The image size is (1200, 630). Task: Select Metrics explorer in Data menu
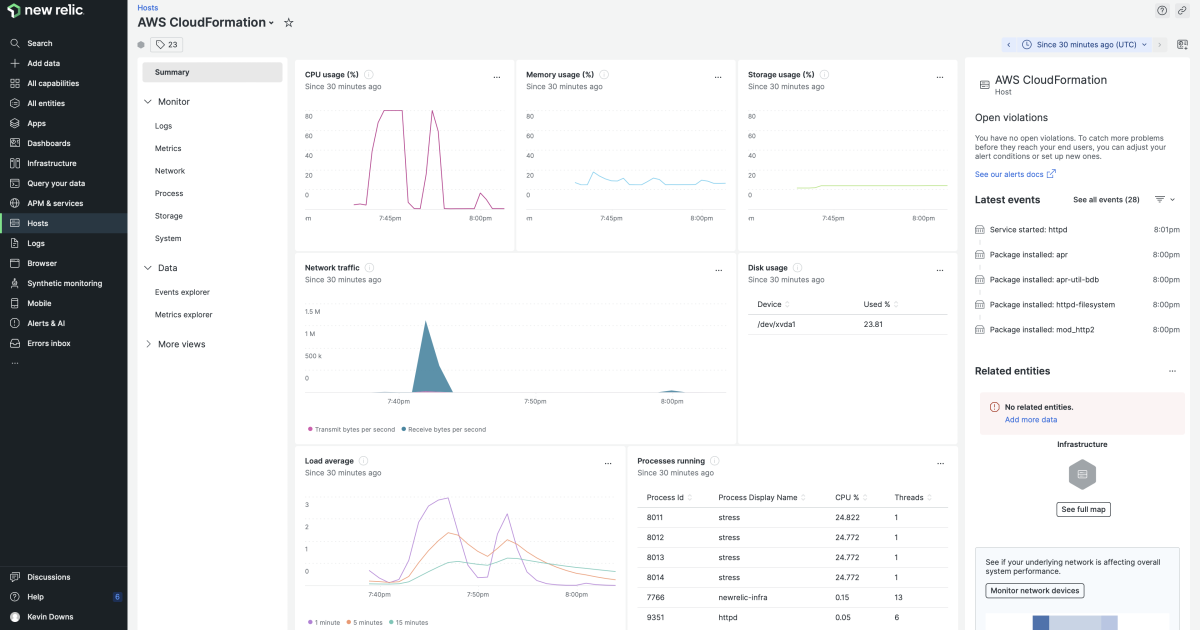[183, 315]
